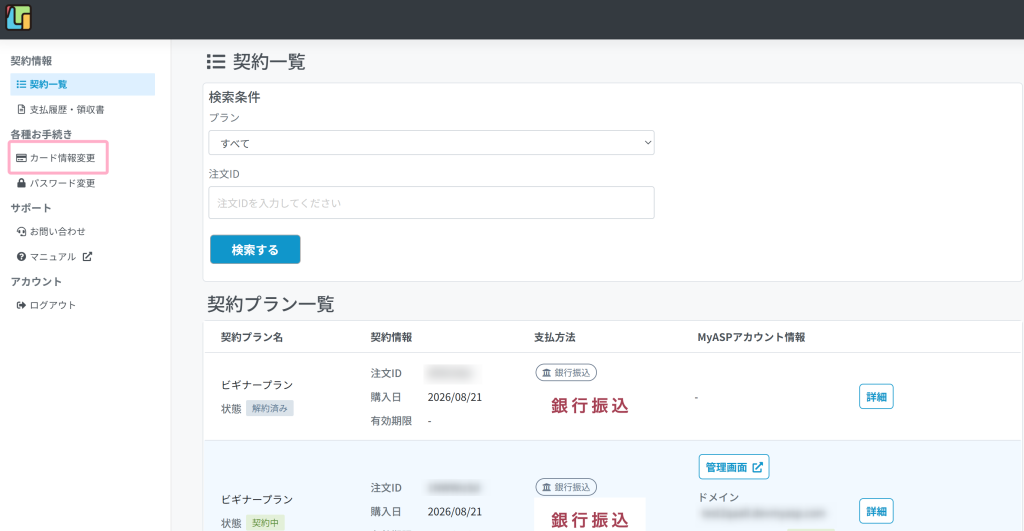Click the 銀行振込 badge in first row

click(x=566, y=372)
